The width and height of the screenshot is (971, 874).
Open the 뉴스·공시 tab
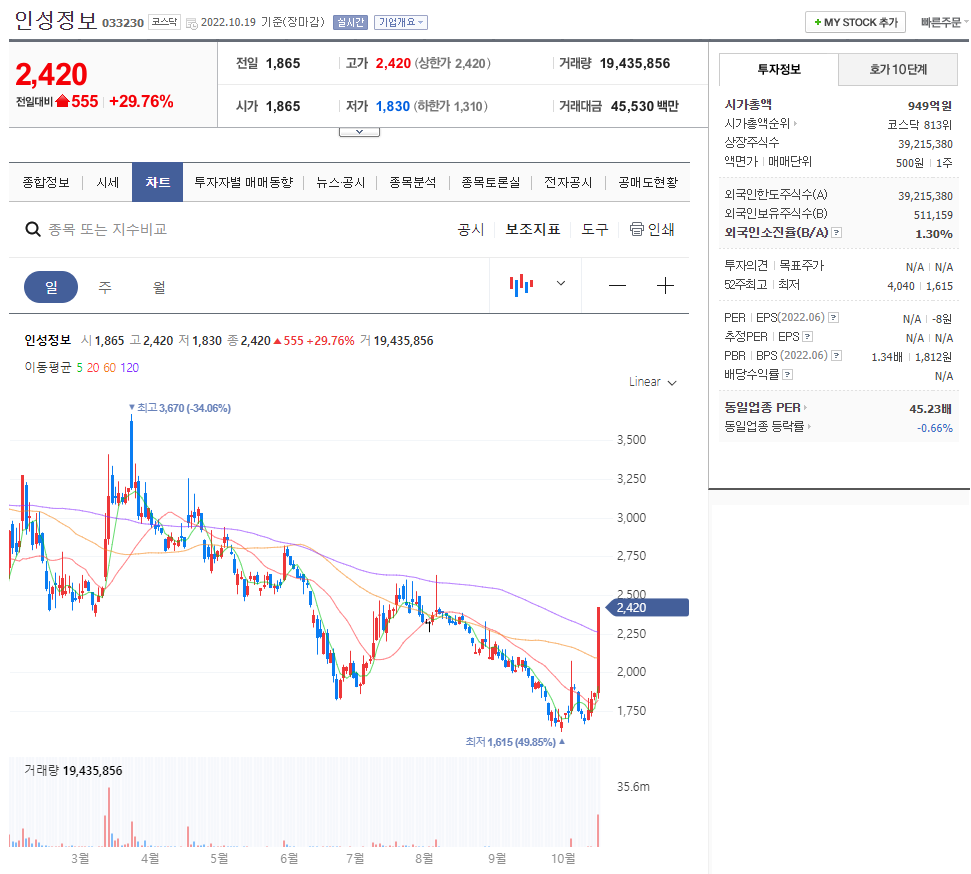pos(341,183)
